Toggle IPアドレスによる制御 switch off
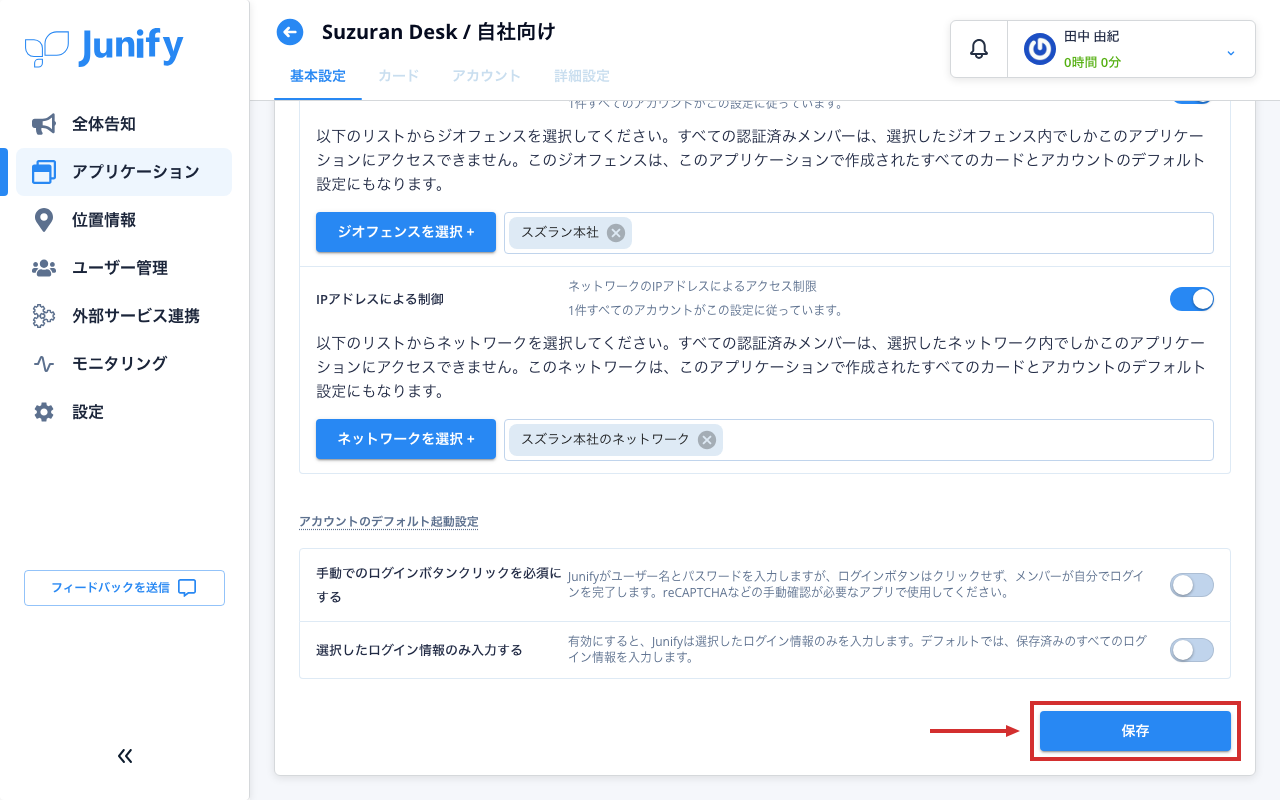The width and height of the screenshot is (1280, 800). 1192,299
